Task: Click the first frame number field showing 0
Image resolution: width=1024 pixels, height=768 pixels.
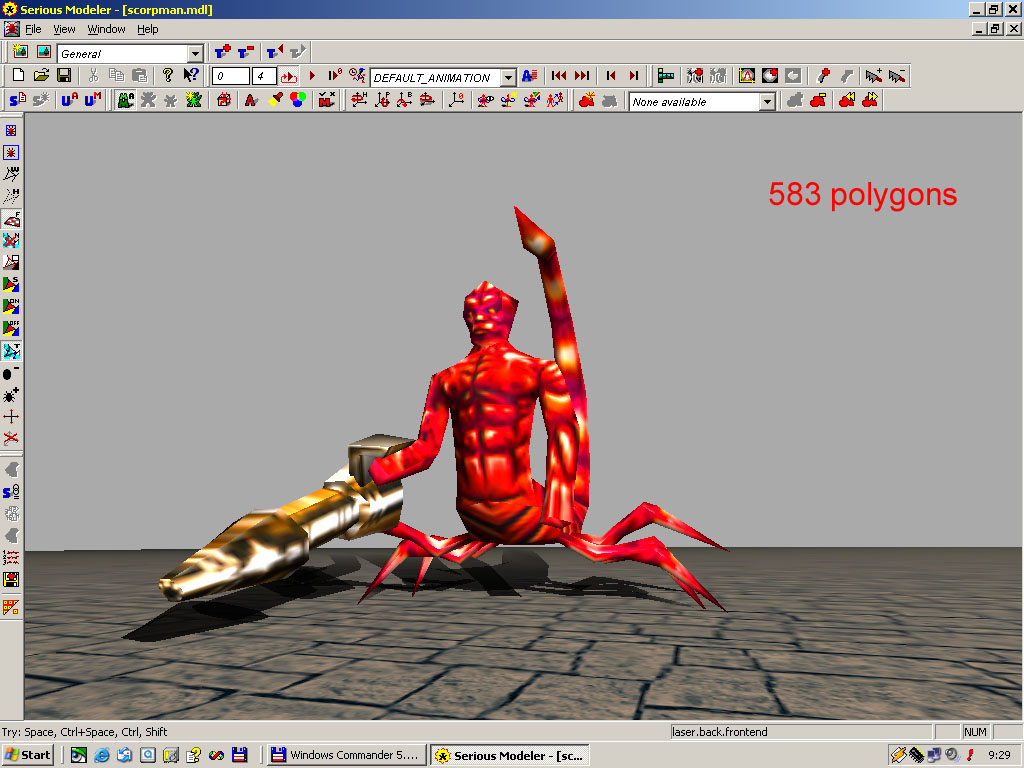Action: 231,76
